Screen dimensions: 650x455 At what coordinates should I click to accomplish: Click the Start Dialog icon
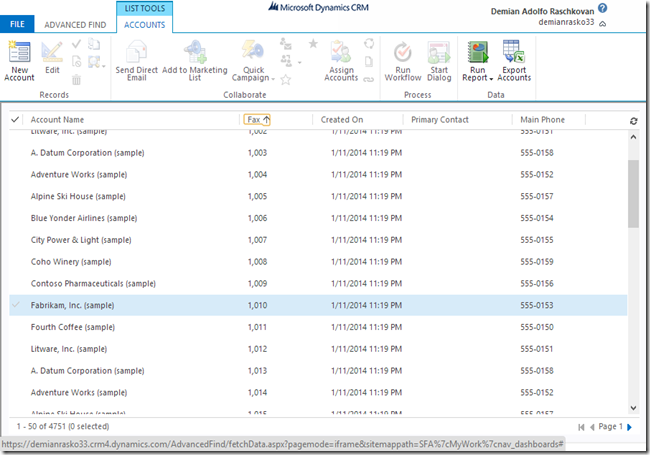[x=438, y=52]
